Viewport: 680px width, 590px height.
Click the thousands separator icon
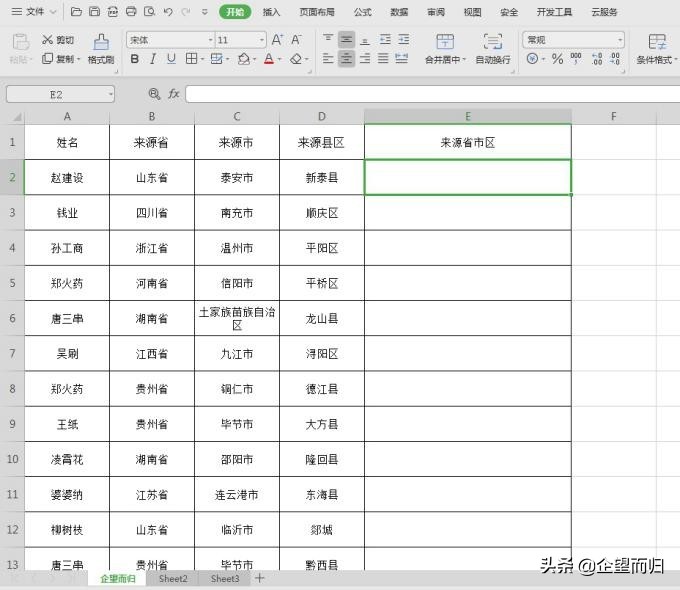click(x=576, y=59)
